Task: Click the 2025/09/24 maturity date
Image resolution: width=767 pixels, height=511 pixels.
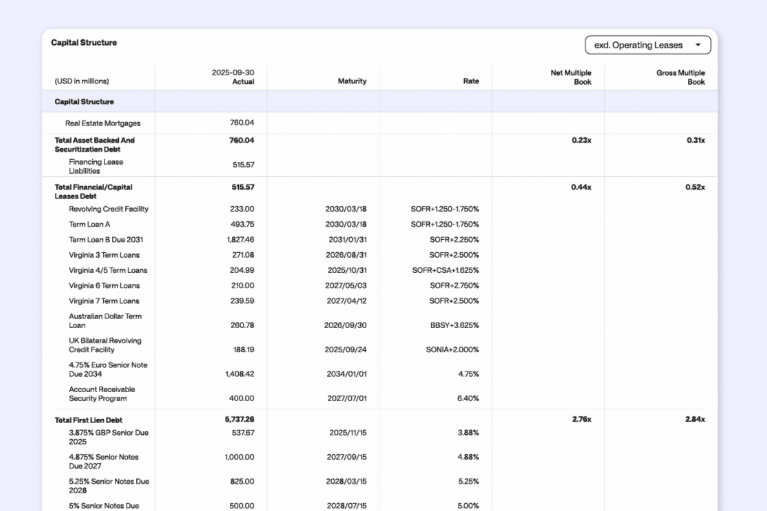Action: pyautogui.click(x=345, y=350)
